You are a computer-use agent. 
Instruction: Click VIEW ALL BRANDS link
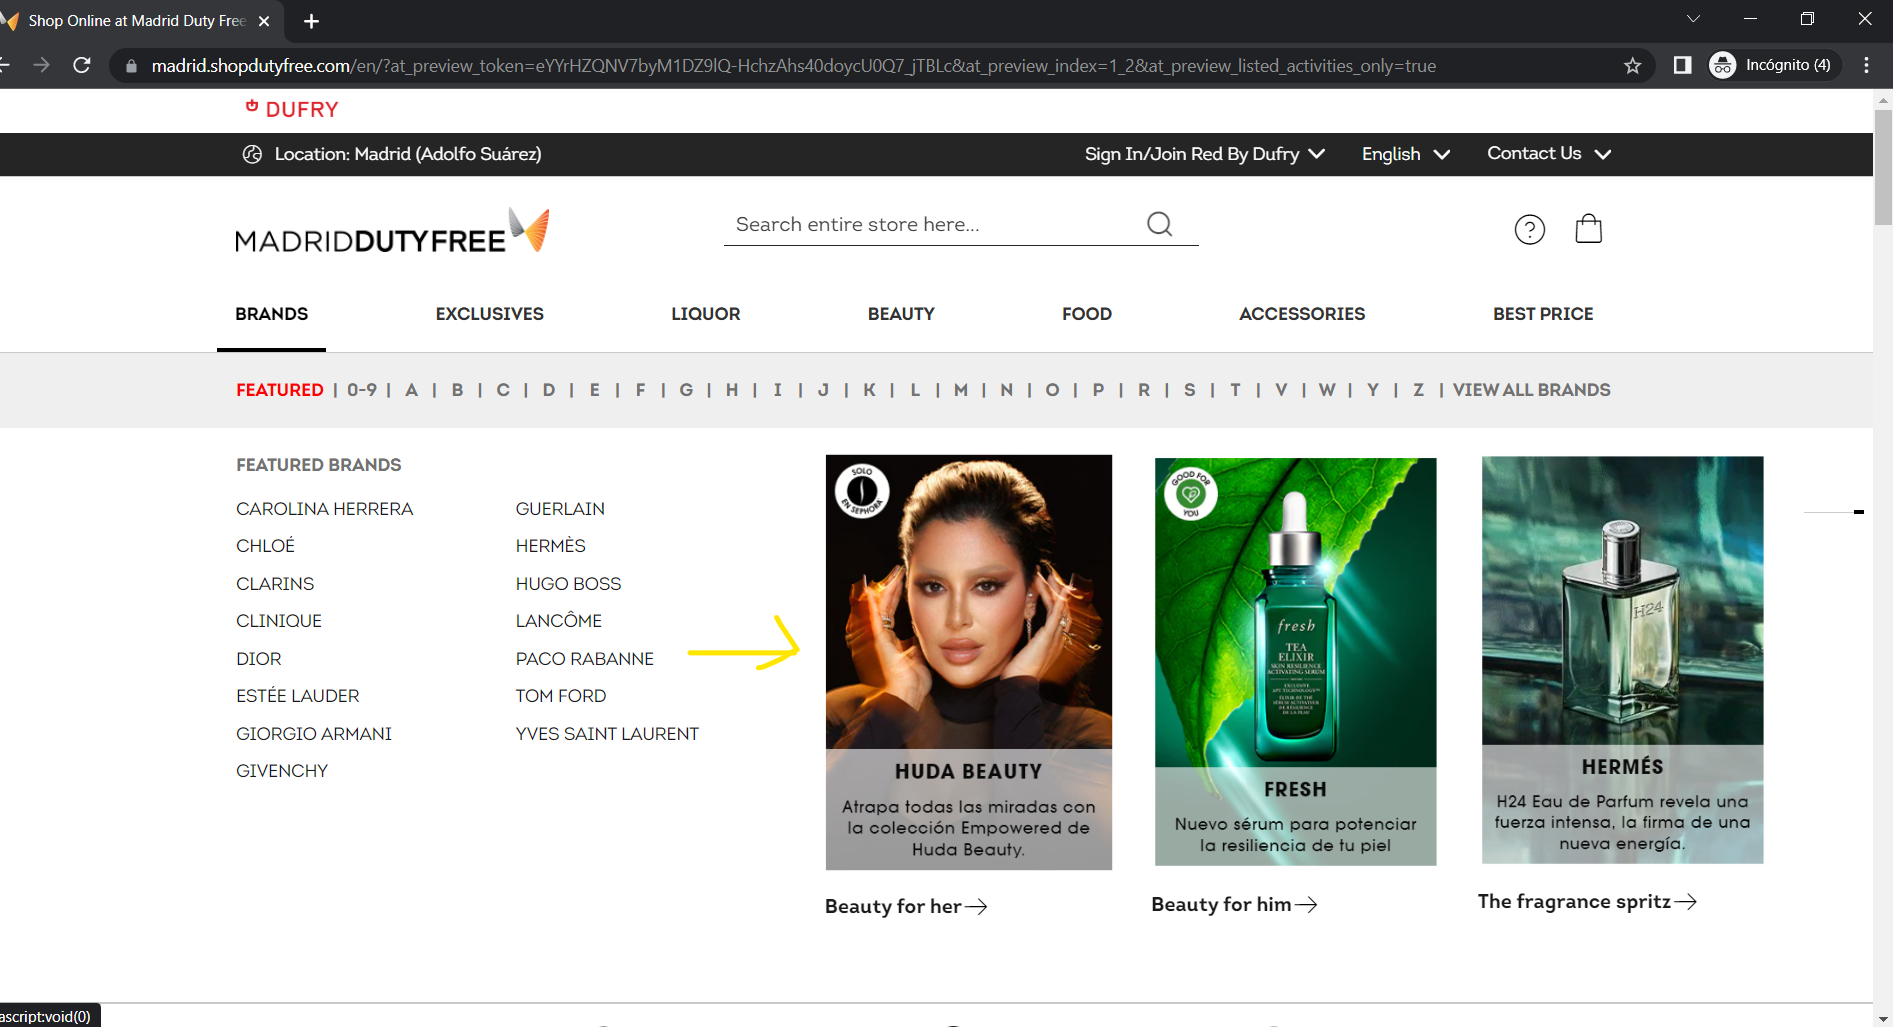[x=1531, y=390]
